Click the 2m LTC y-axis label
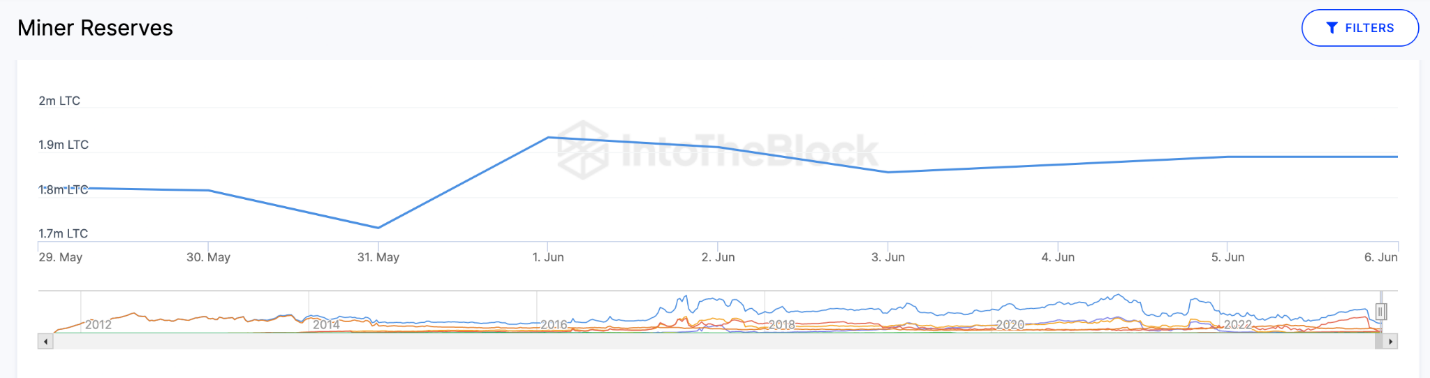 (x=59, y=101)
